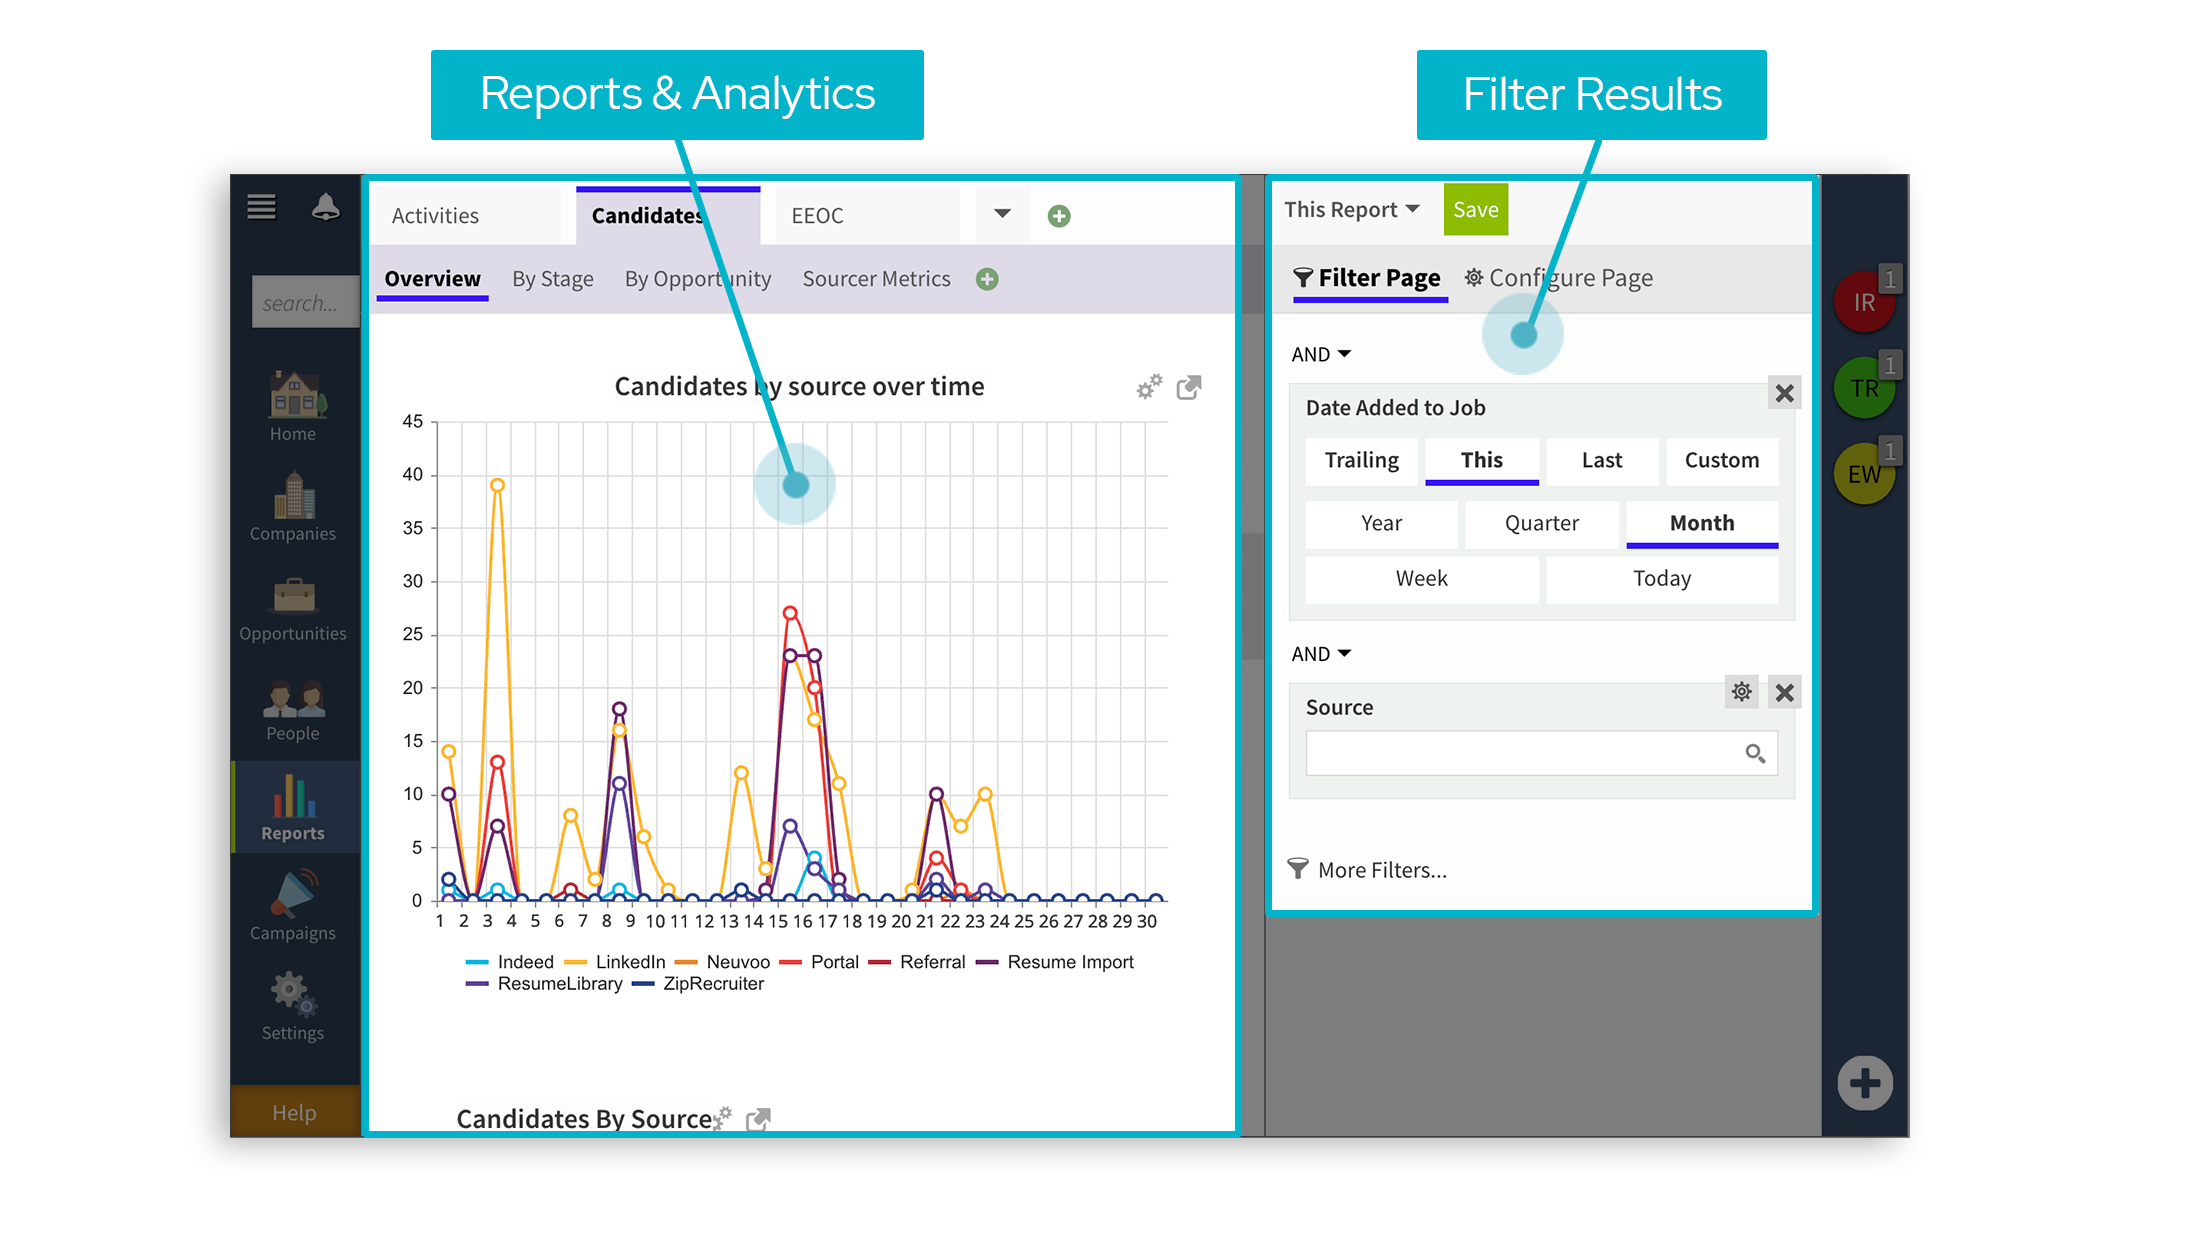Expand the more tabs dropdown arrow after EEOC
The width and height of the screenshot is (2188, 1258).
pos(1002,214)
